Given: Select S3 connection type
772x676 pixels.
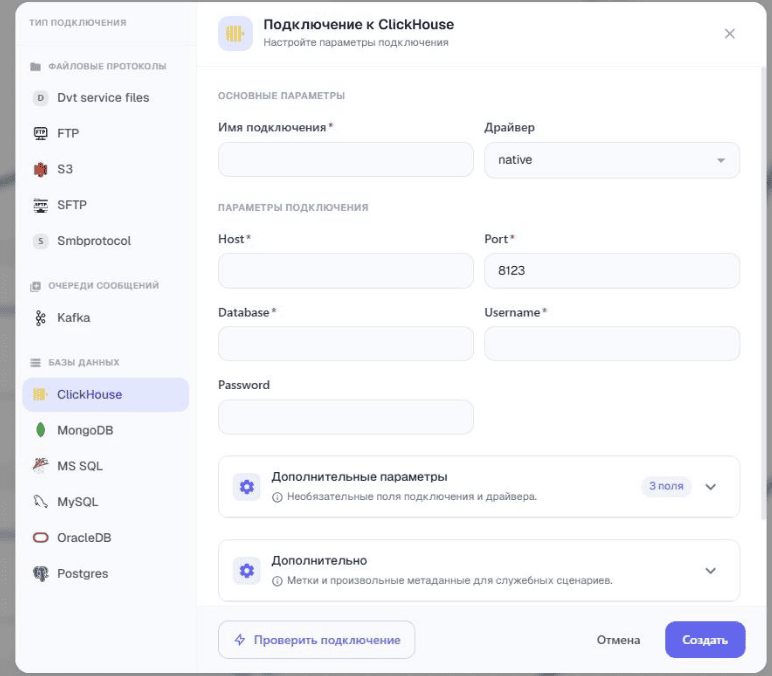Looking at the screenshot, I should [105, 169].
